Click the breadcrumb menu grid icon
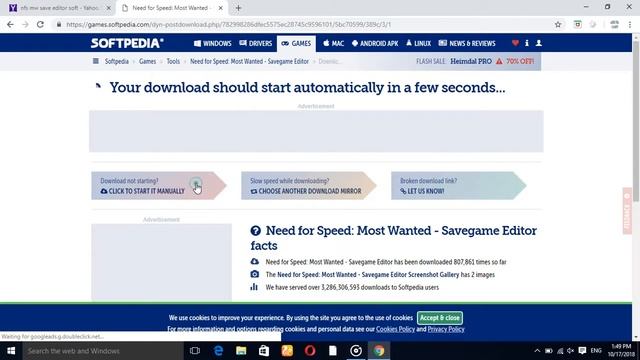The image size is (640, 360). (96, 61)
